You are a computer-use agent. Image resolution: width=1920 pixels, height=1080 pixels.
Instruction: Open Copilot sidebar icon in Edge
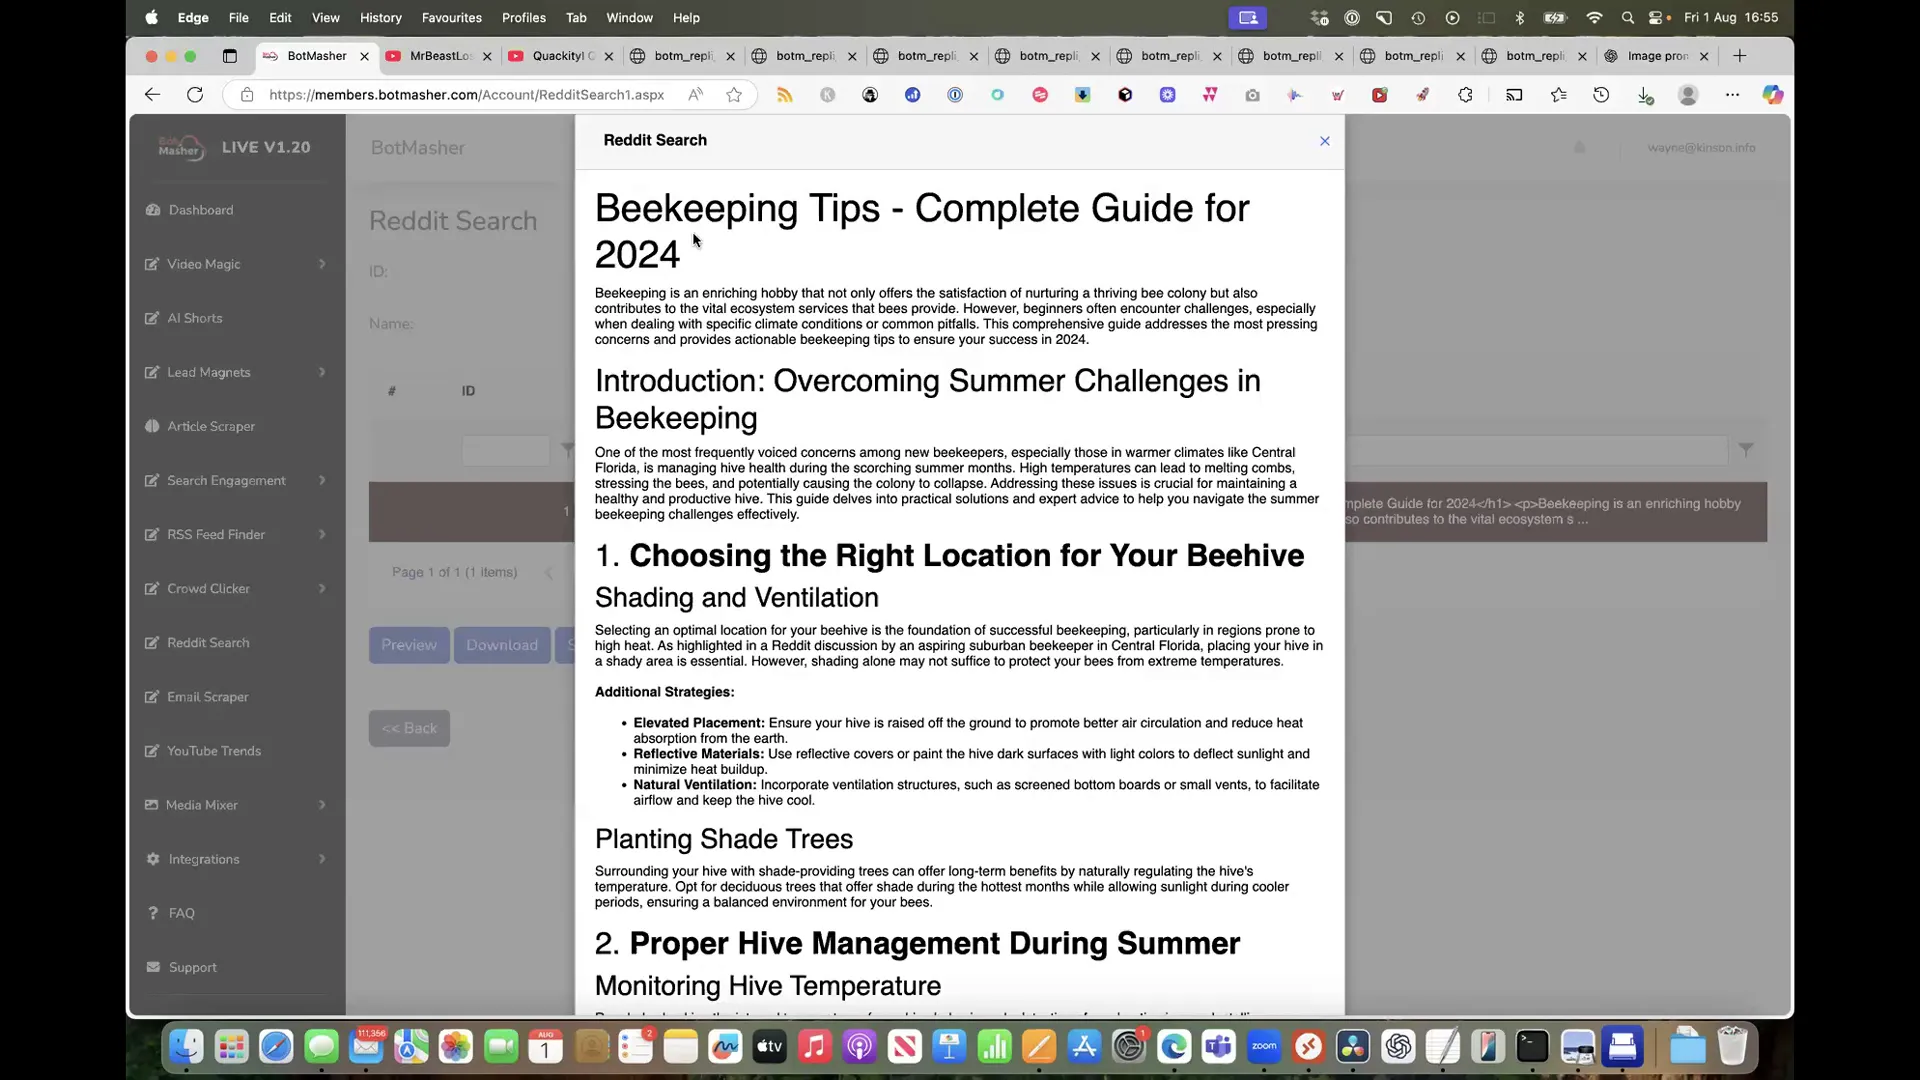(1773, 95)
